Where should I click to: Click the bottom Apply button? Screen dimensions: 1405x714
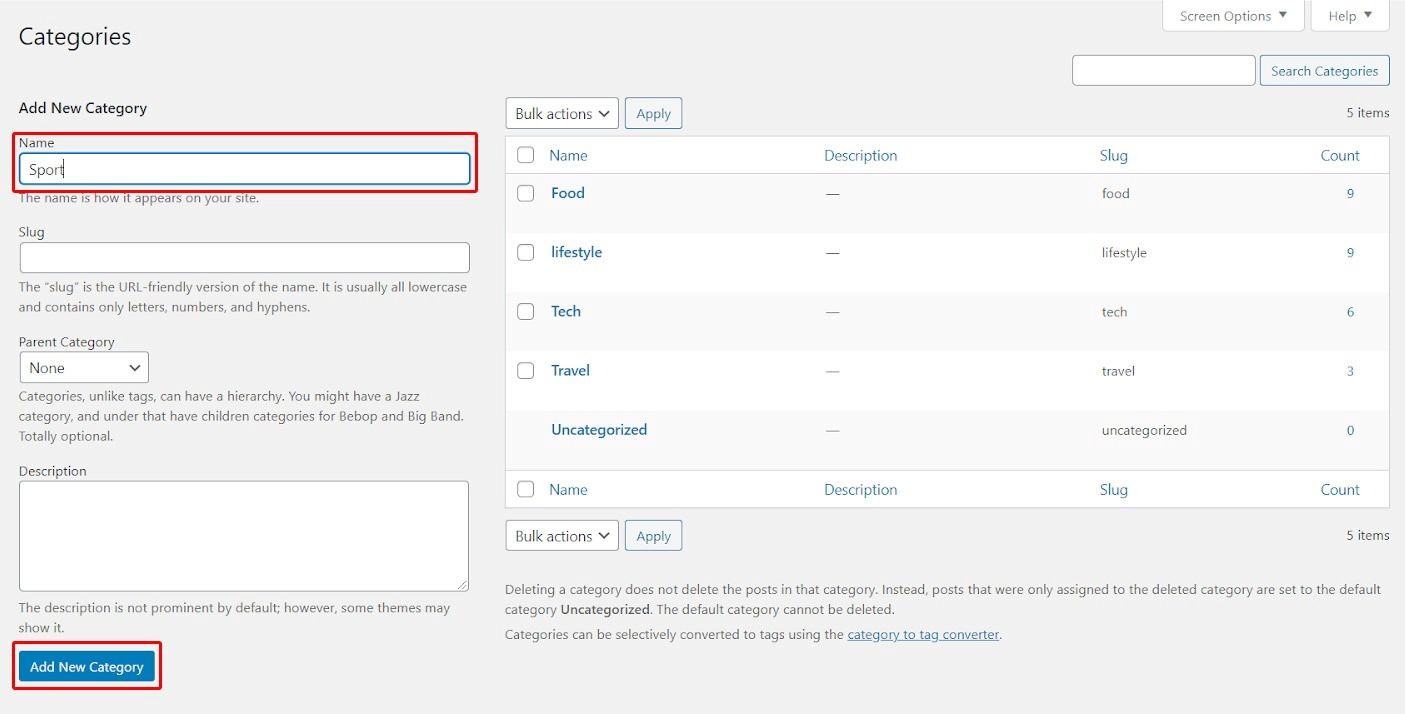pos(653,536)
